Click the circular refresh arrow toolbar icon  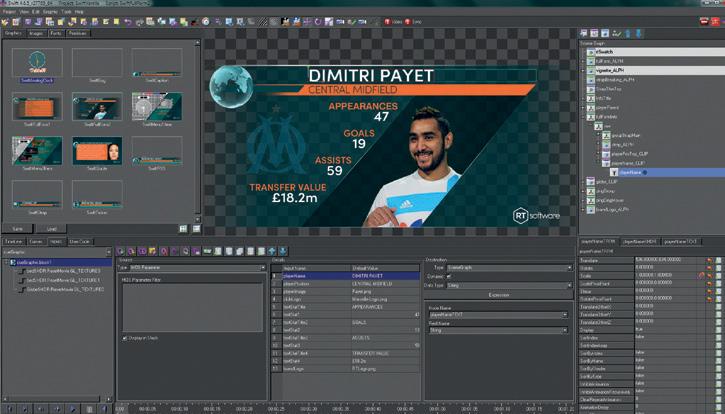coord(318,22)
